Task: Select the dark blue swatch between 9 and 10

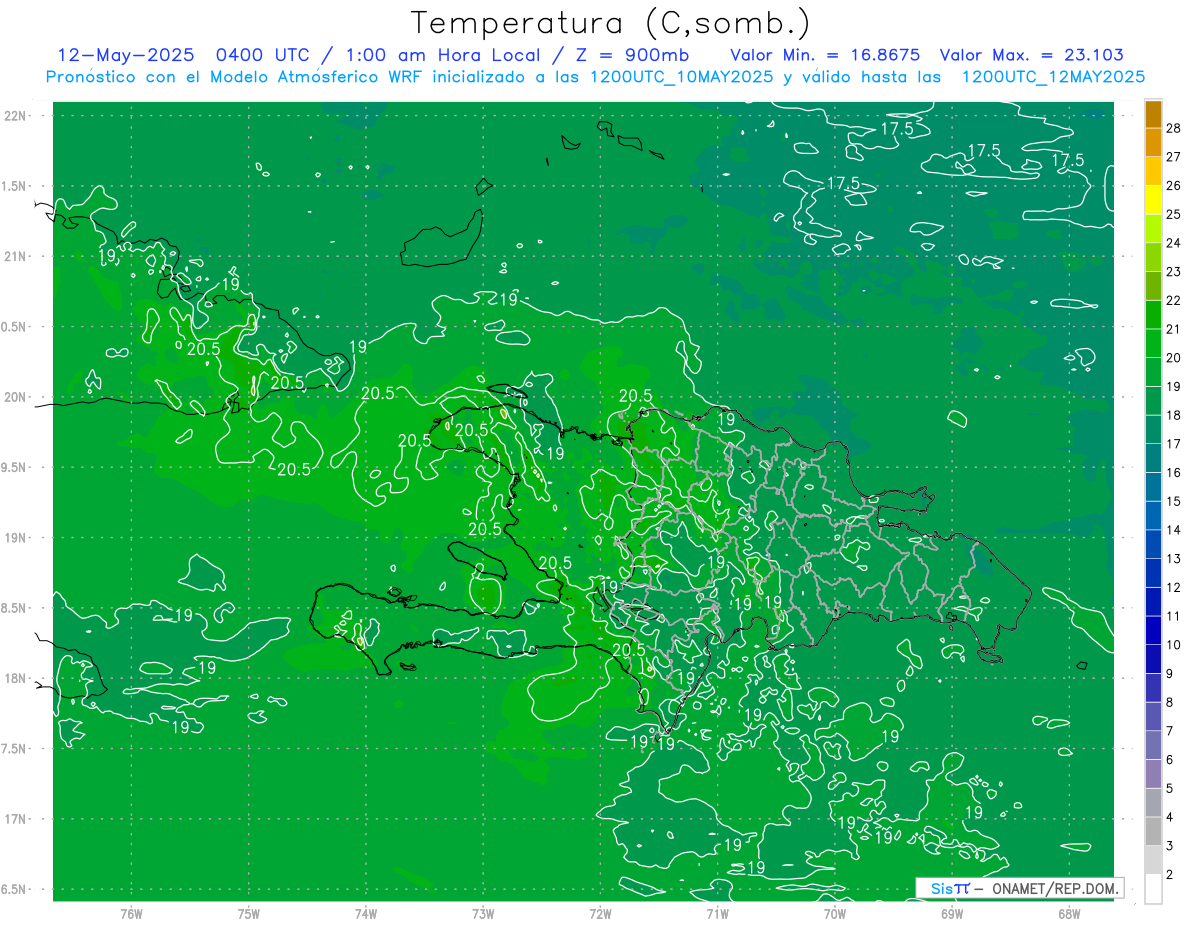Action: tap(1153, 660)
